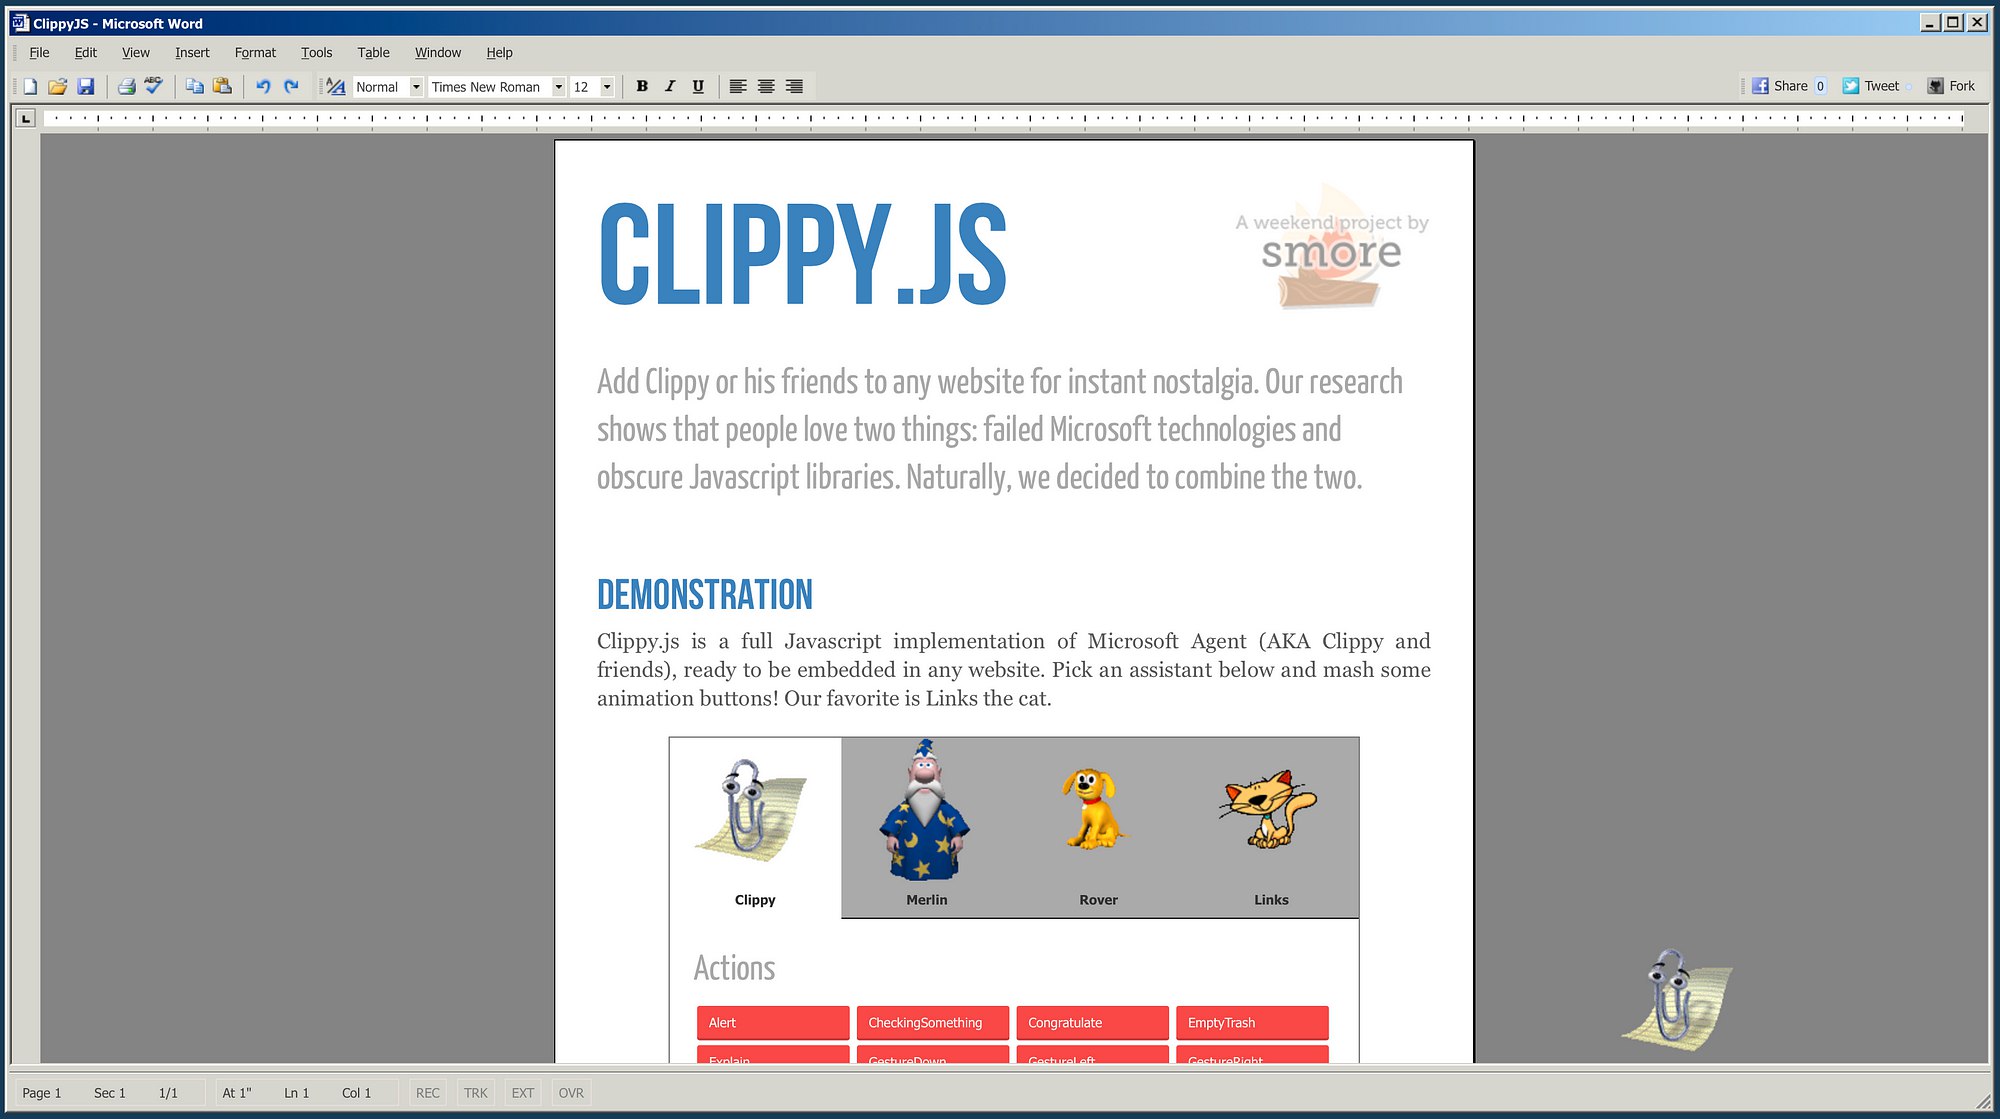Click the GitHub Fork icon
The image size is (2000, 1119).
point(1936,86)
